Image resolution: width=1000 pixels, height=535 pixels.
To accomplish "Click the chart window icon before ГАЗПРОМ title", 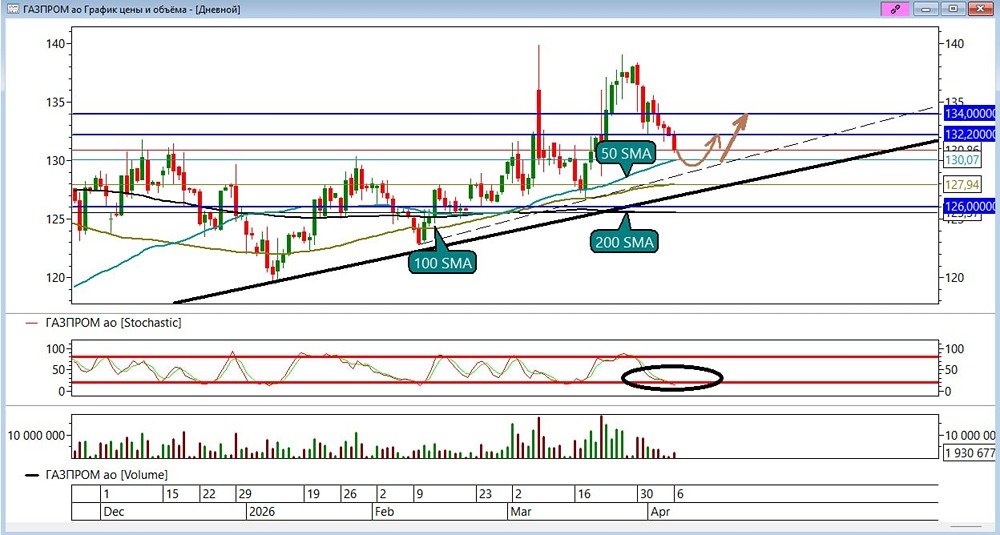I will 11,10.
